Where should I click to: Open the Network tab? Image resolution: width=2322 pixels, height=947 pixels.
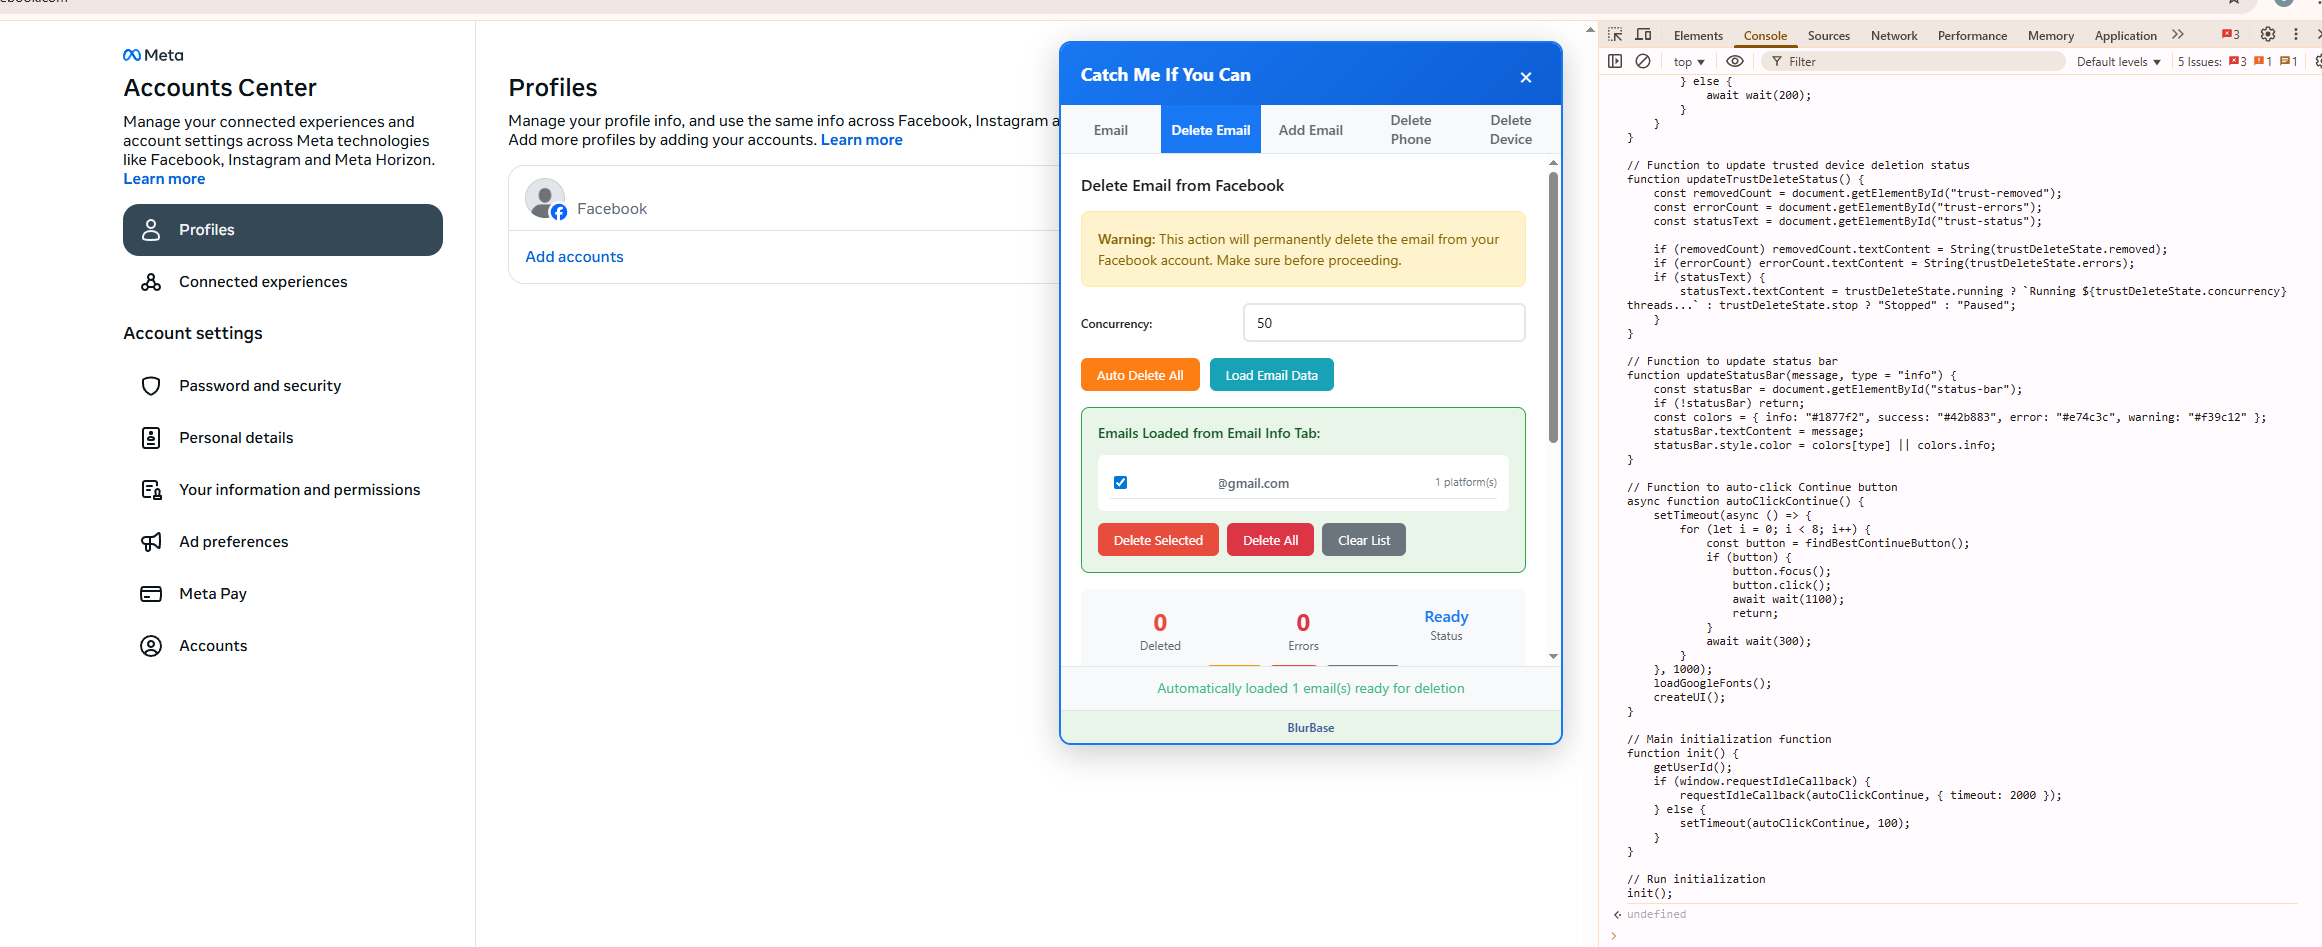pos(1894,36)
